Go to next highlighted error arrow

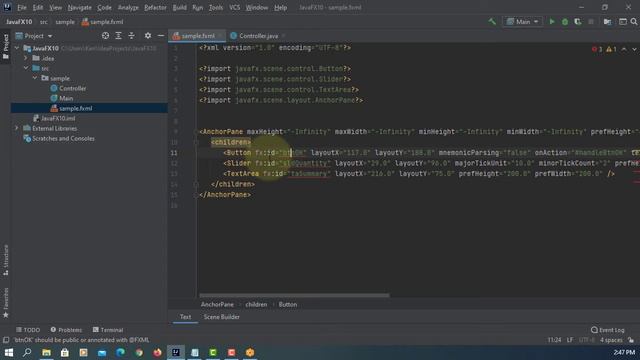coord(635,49)
